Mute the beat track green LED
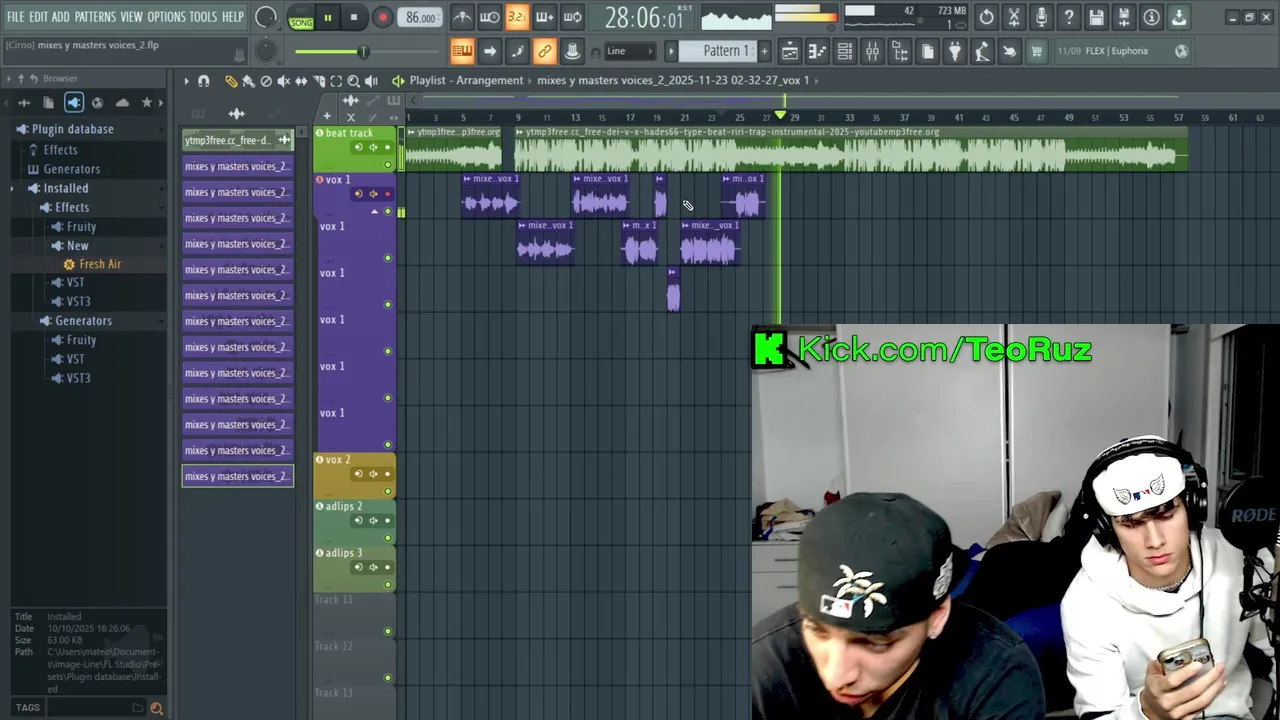Image resolution: width=1280 pixels, height=720 pixels. 388,165
